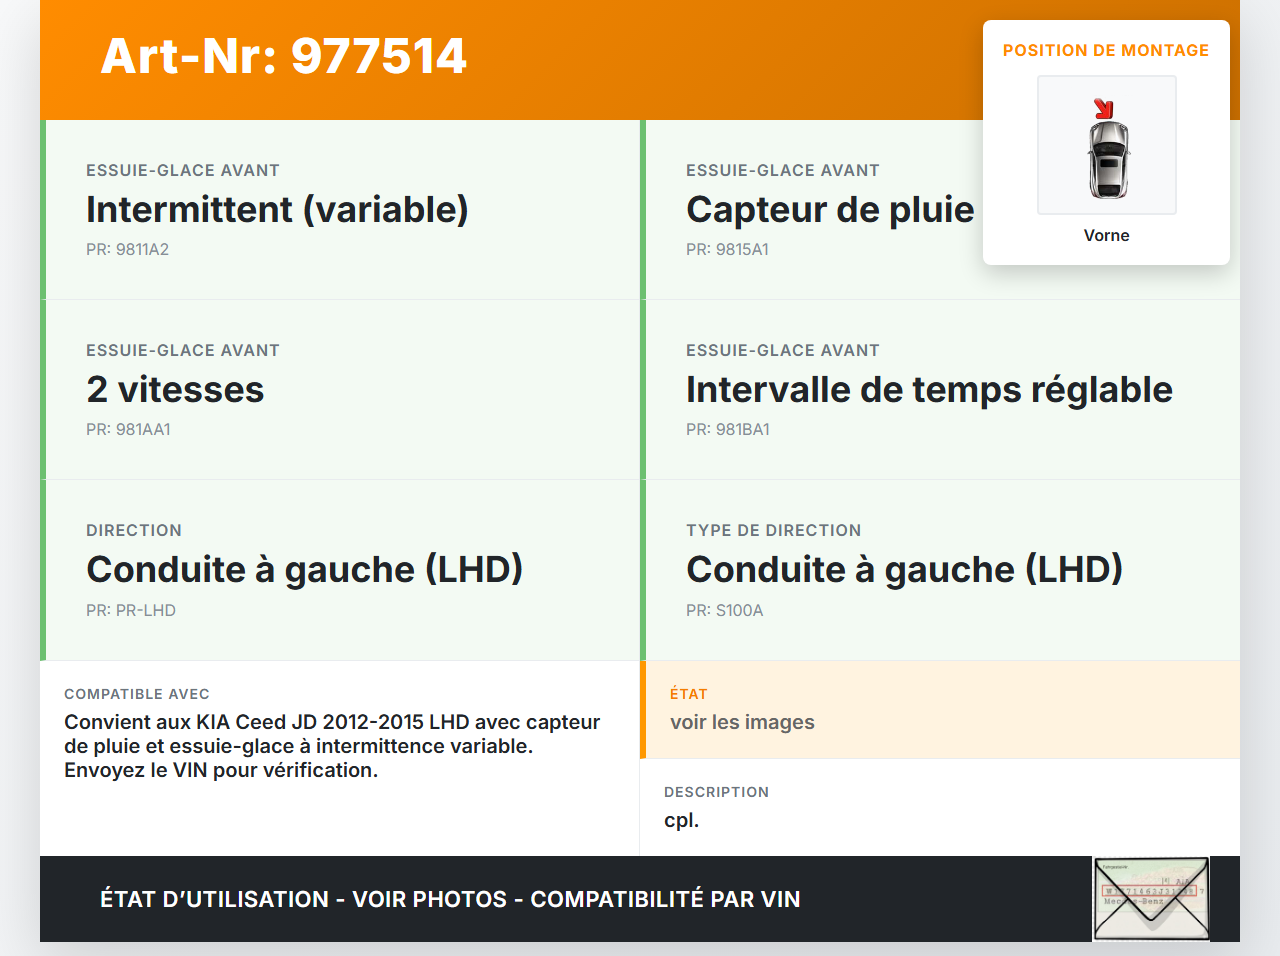The height and width of the screenshot is (956, 1280).
Task: Select the Intermittent (variable) value
Action: 277,209
